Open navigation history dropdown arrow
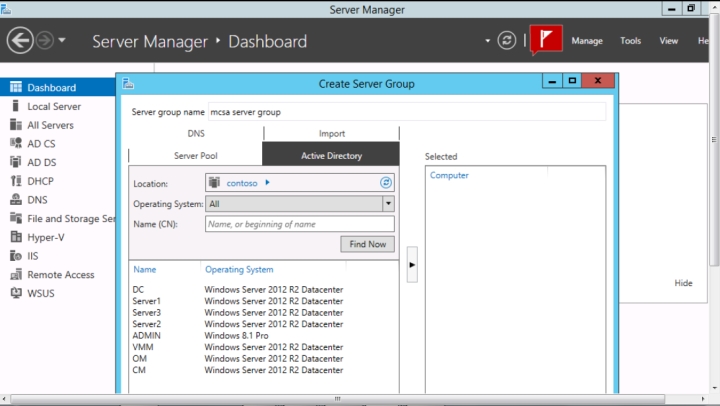Image resolution: width=720 pixels, height=406 pixels. pyautogui.click(x=63, y=41)
